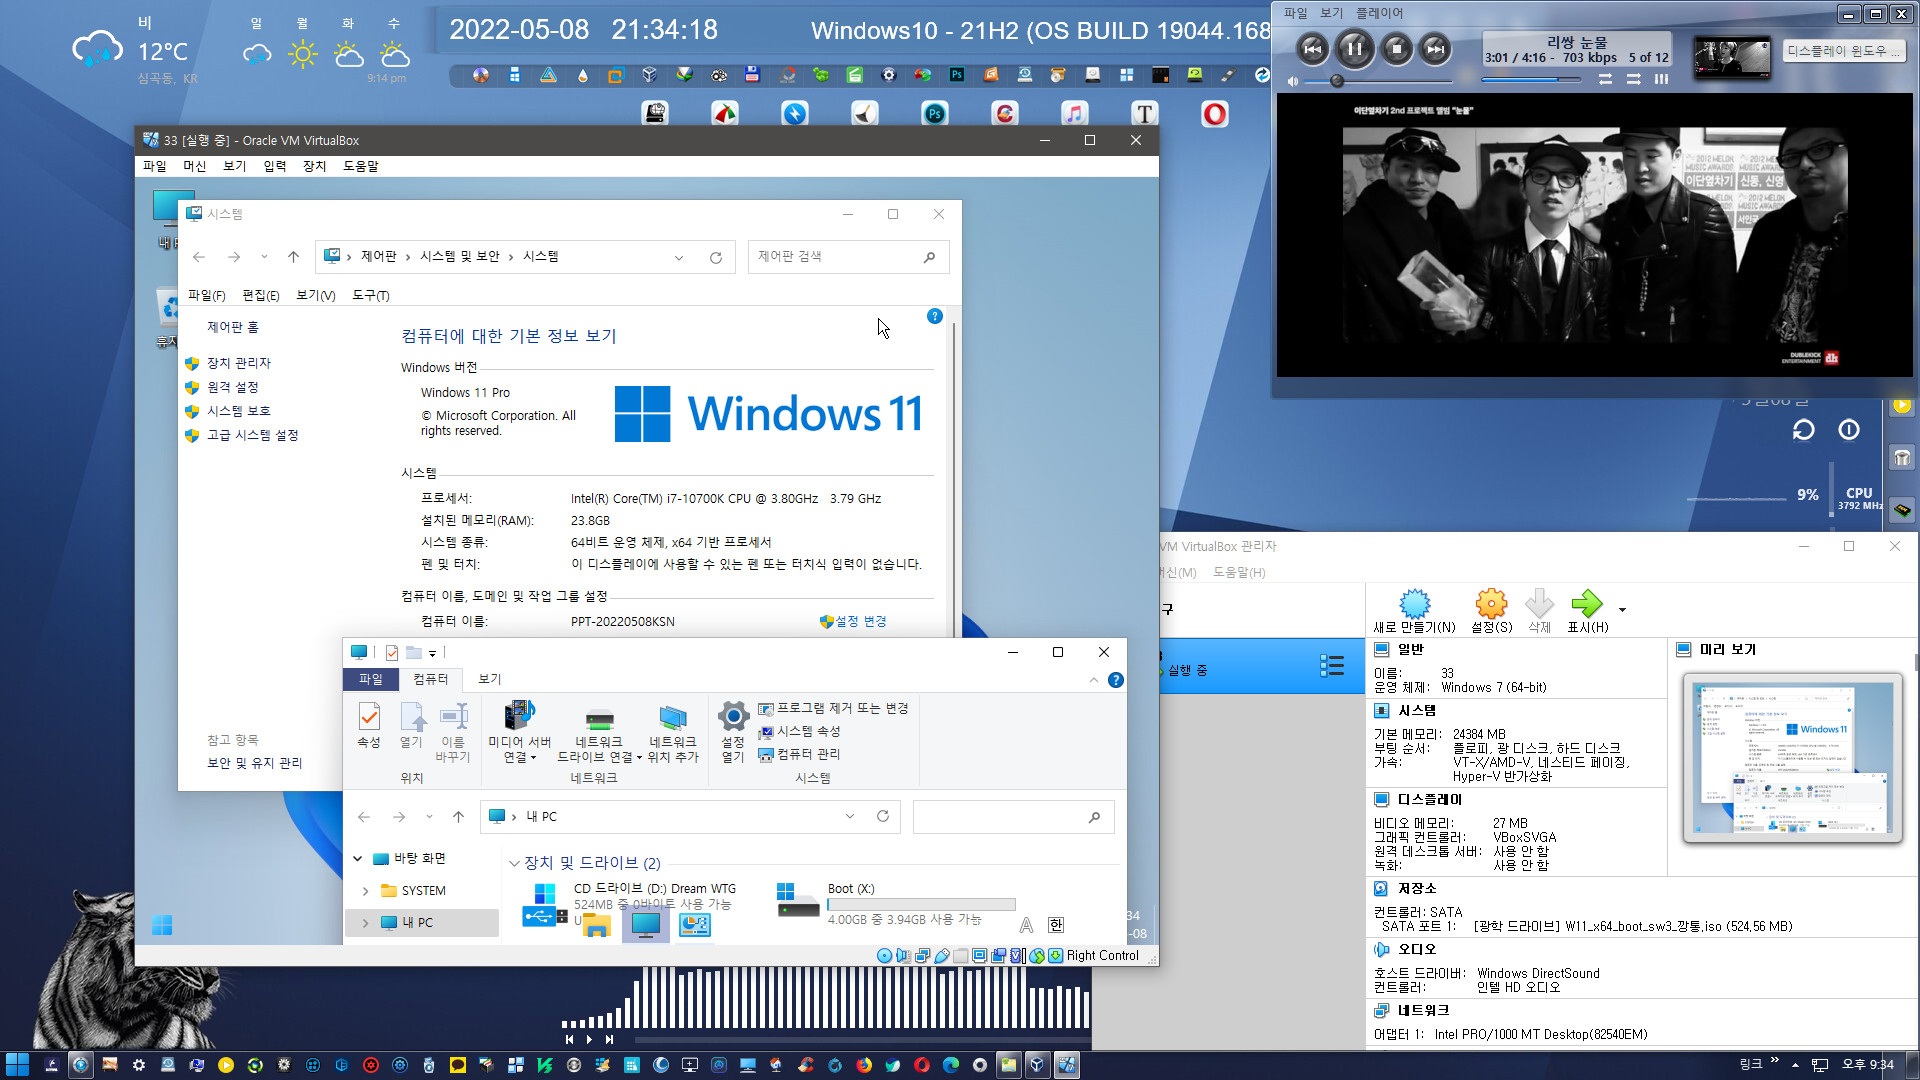Click Windows Start button on host taskbar
This screenshot has height=1080, width=1920.
click(x=17, y=1065)
